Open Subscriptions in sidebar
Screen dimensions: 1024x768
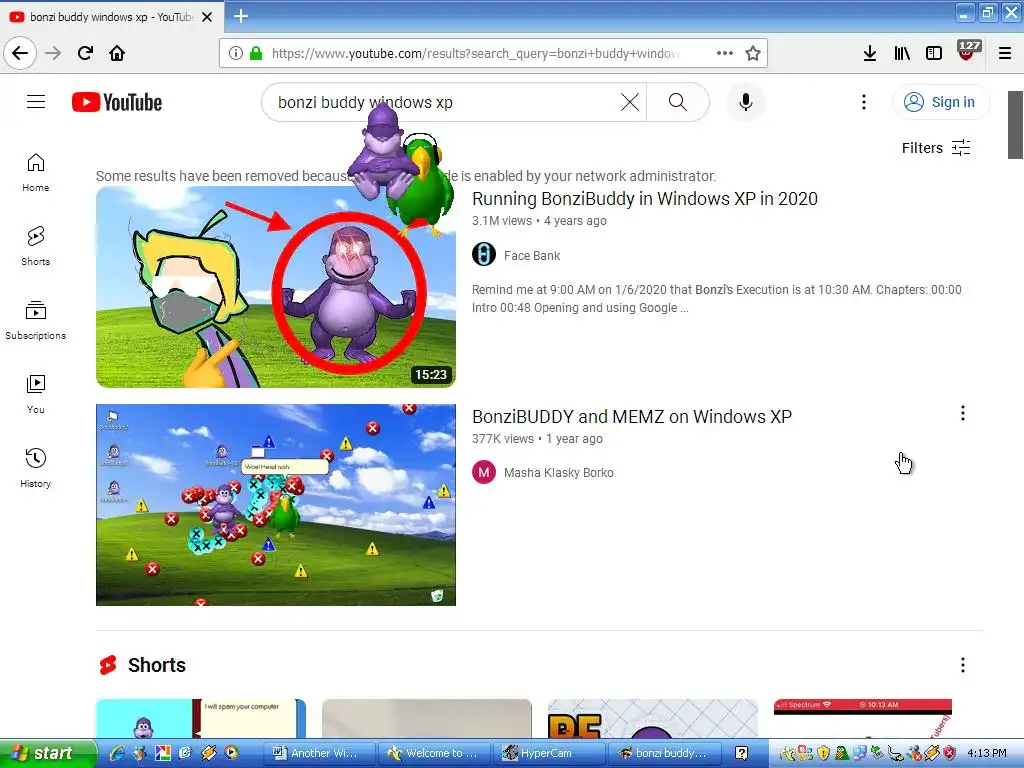tap(35, 320)
